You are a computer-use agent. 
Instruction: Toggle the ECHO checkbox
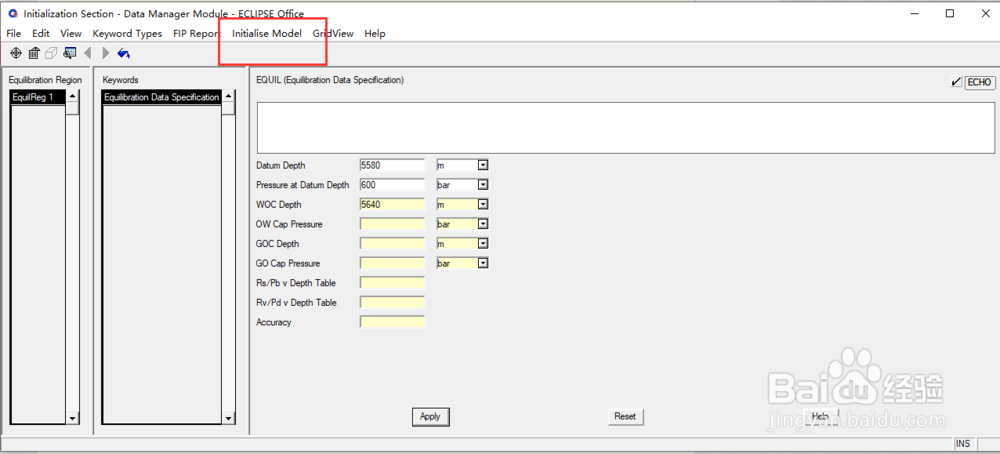click(956, 82)
